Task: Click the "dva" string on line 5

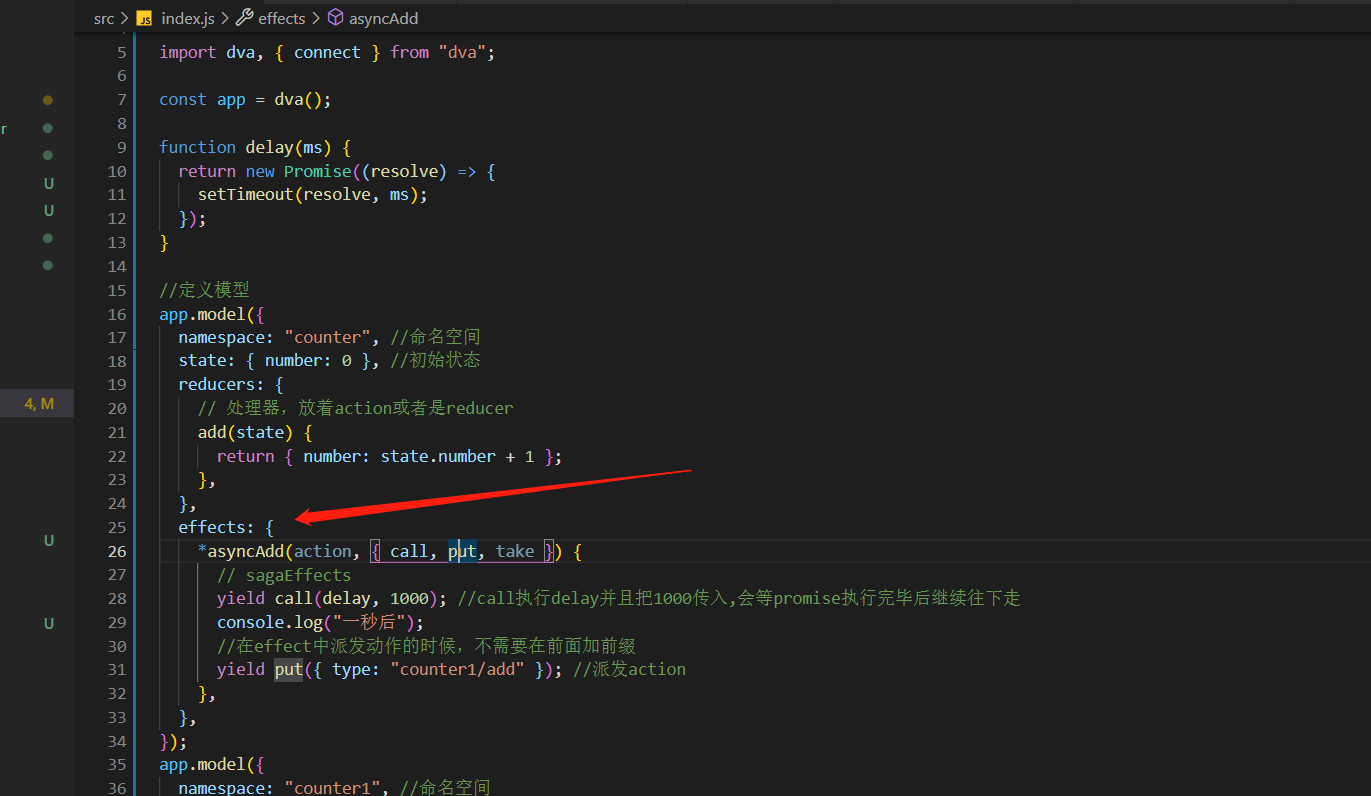Action: click(x=462, y=52)
